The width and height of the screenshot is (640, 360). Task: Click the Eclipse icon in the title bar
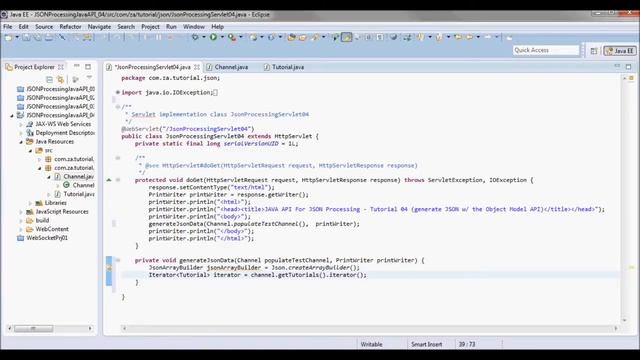pyautogui.click(x=4, y=15)
